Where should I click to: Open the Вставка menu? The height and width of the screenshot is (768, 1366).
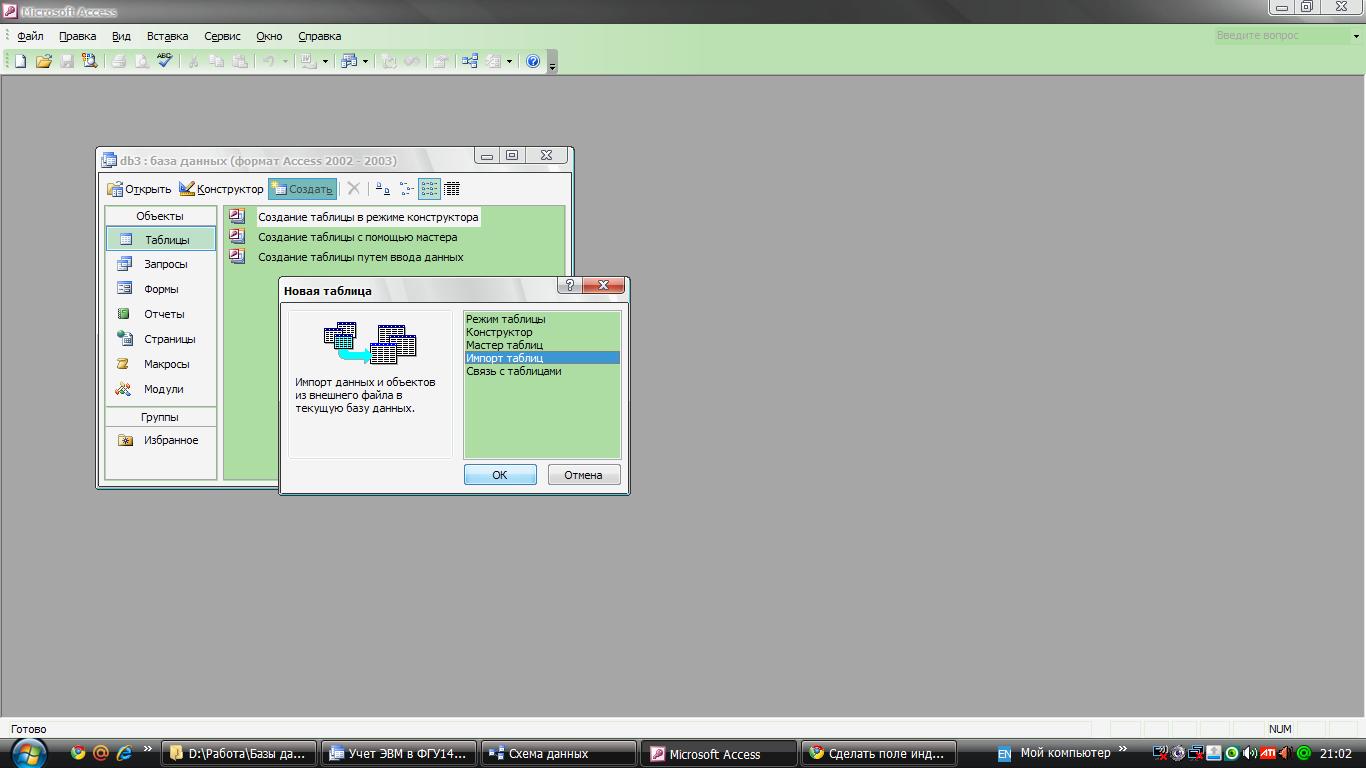(167, 36)
